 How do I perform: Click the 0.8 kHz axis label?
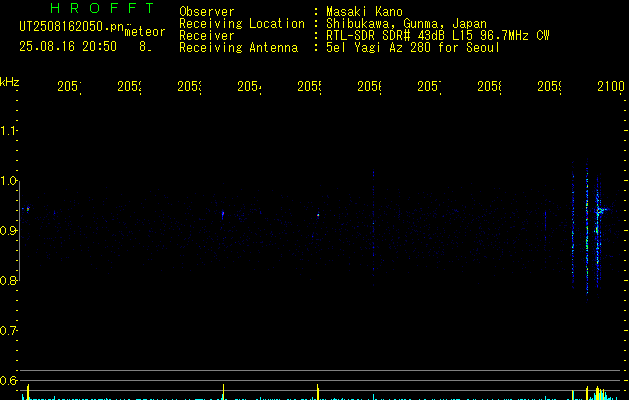click(8, 281)
